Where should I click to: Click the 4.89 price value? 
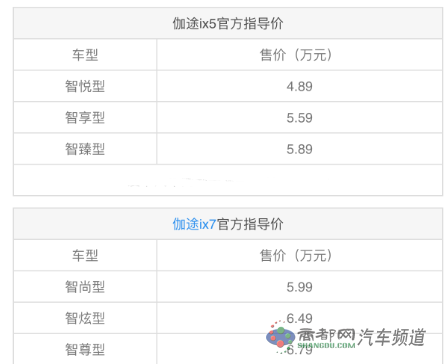(299, 86)
